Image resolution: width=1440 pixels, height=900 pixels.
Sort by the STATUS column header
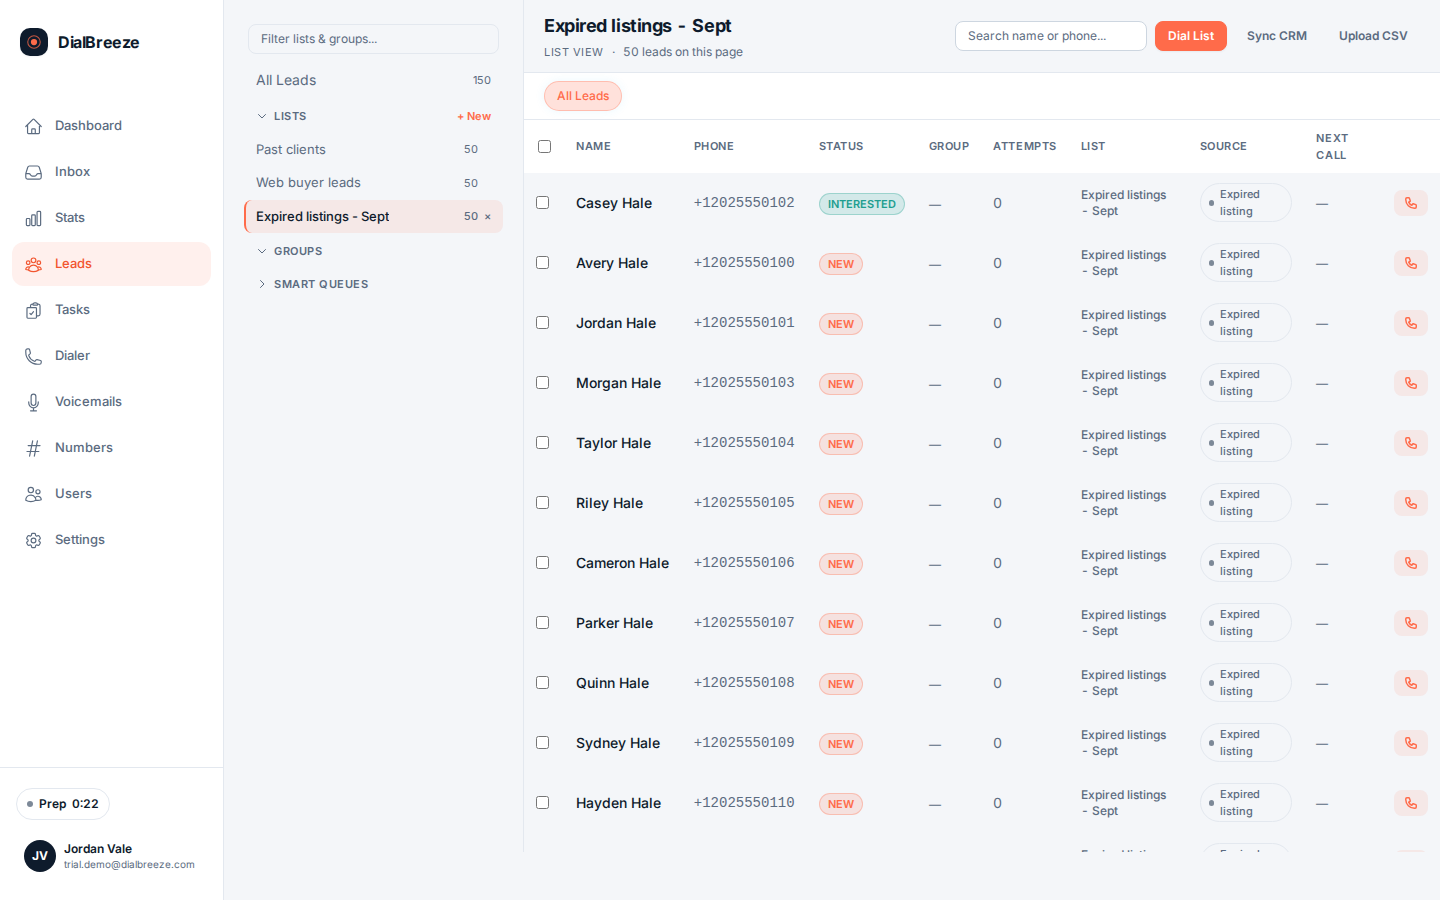point(841,146)
